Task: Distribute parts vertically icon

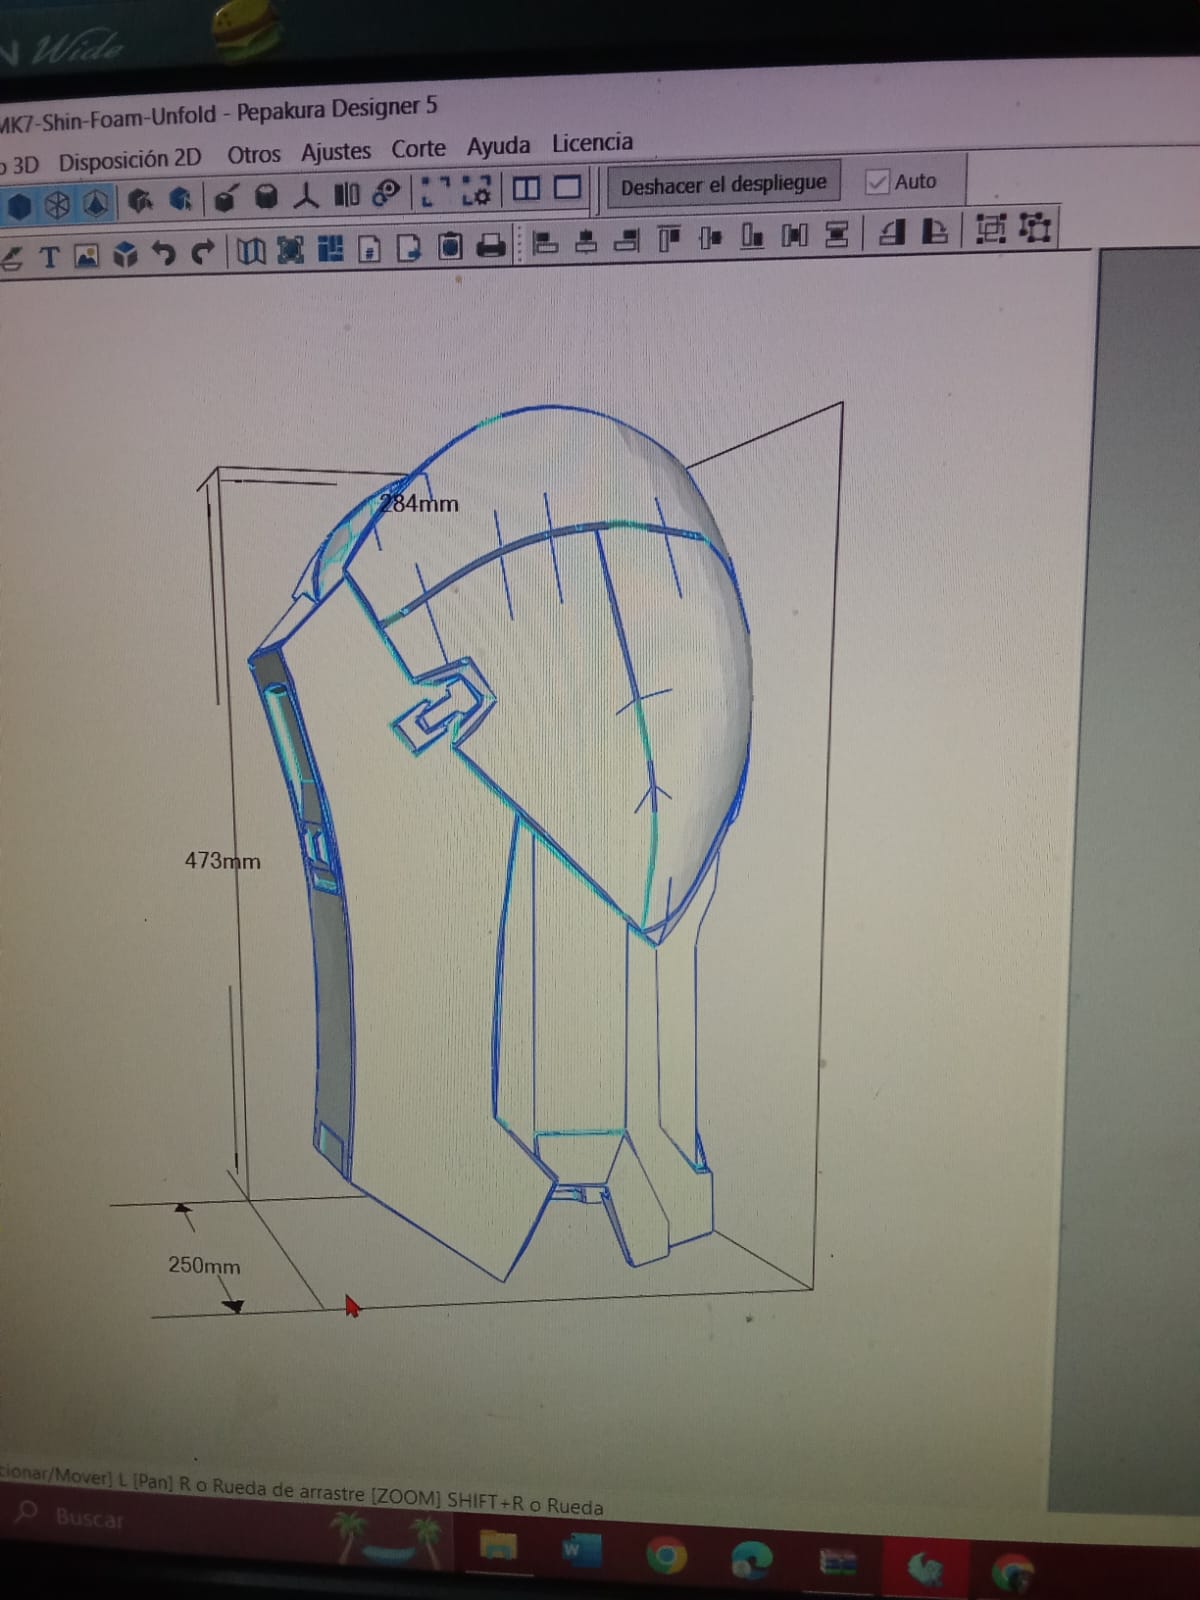Action: pyautogui.click(x=837, y=235)
